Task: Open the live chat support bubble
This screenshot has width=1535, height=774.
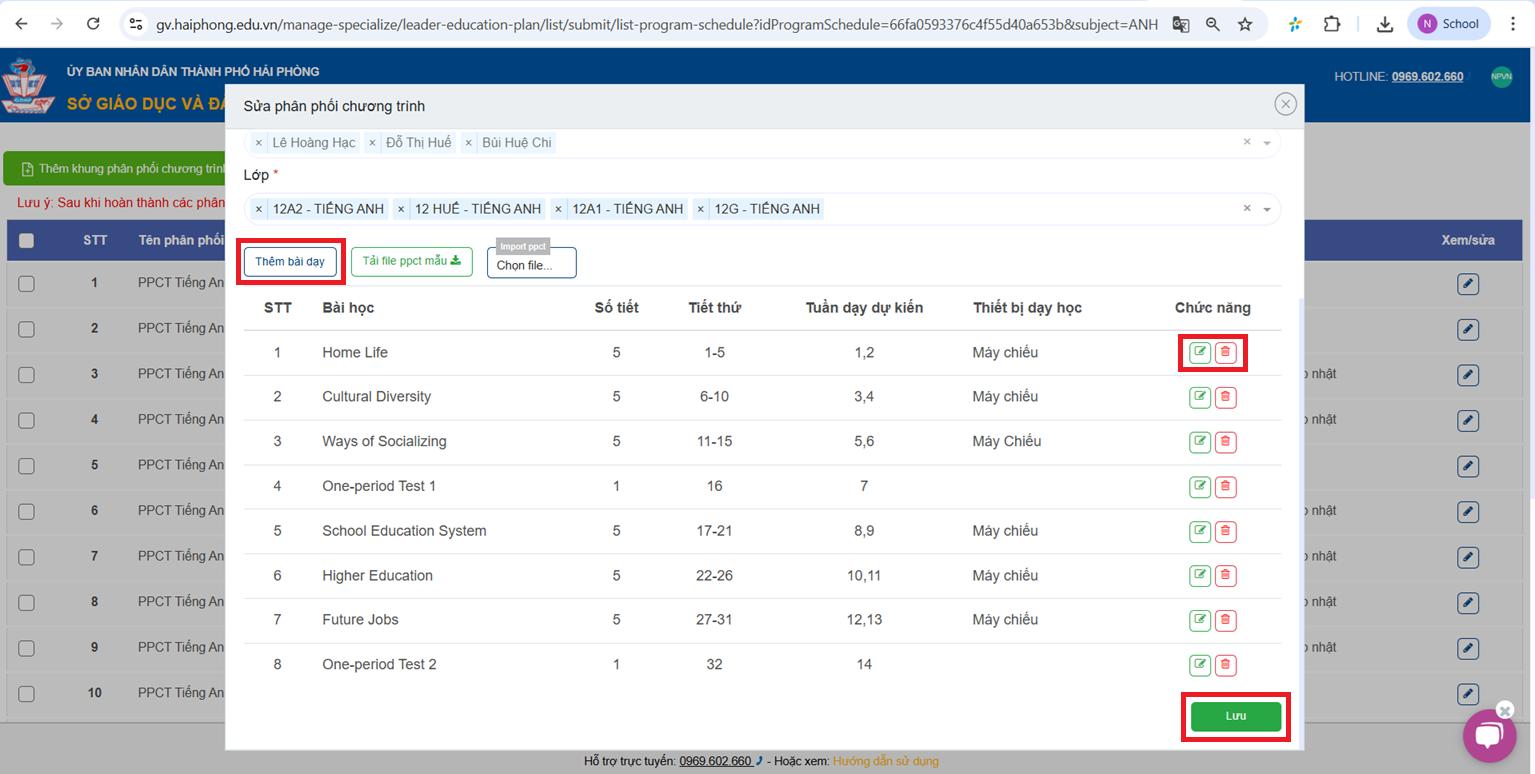Action: 1489,737
